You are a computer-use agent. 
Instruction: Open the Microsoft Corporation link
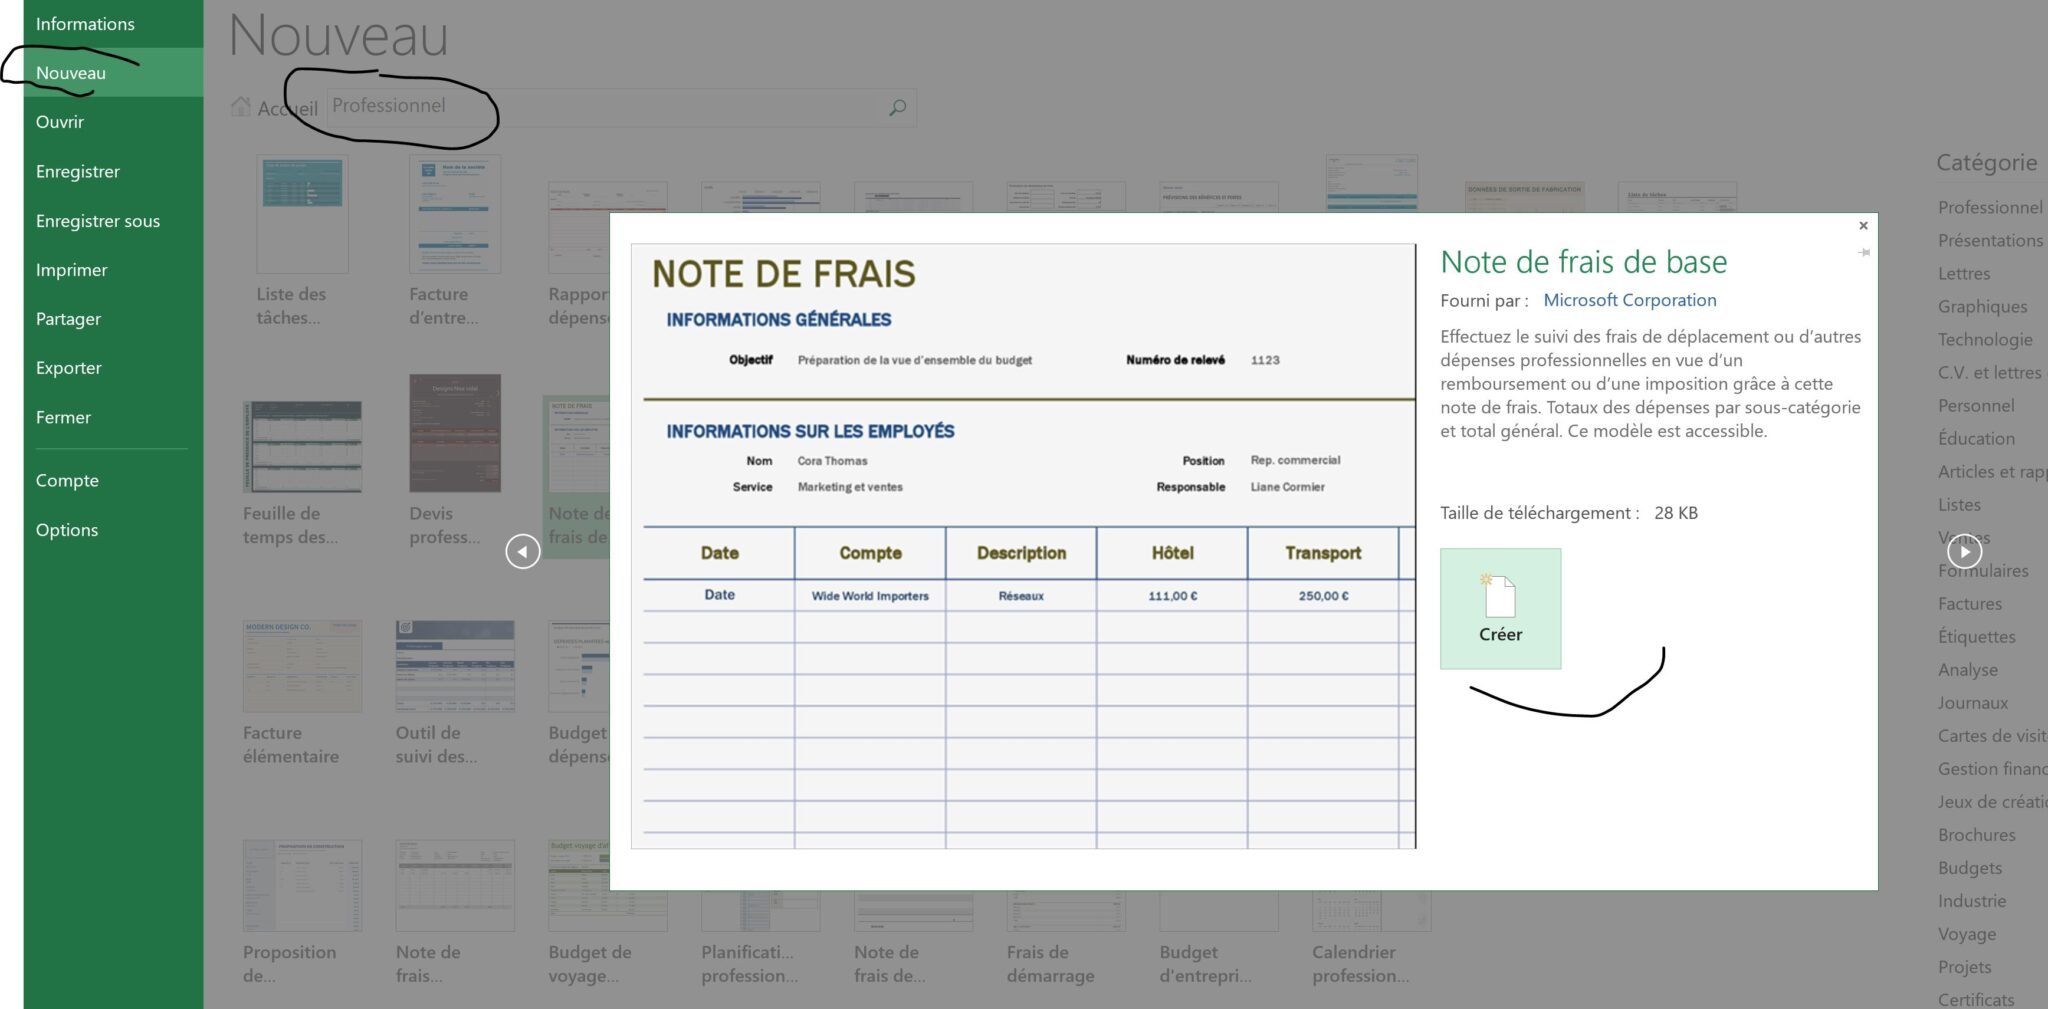[1630, 299]
